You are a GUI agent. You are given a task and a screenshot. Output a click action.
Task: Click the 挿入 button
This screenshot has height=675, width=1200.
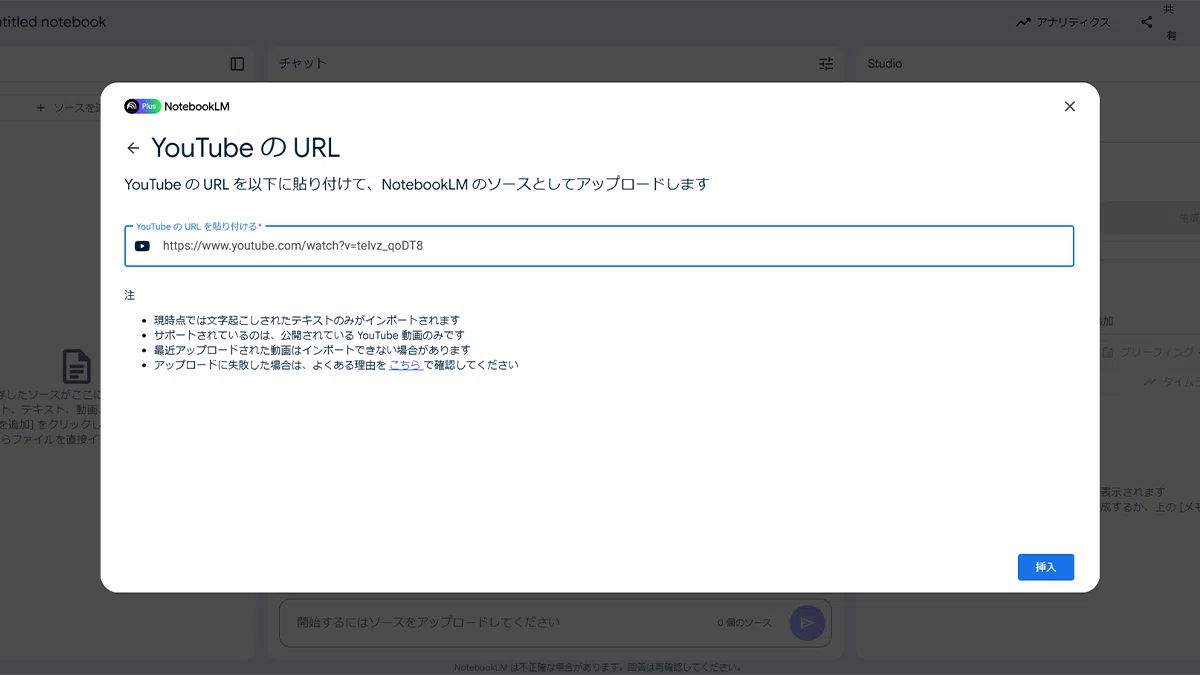point(1046,567)
